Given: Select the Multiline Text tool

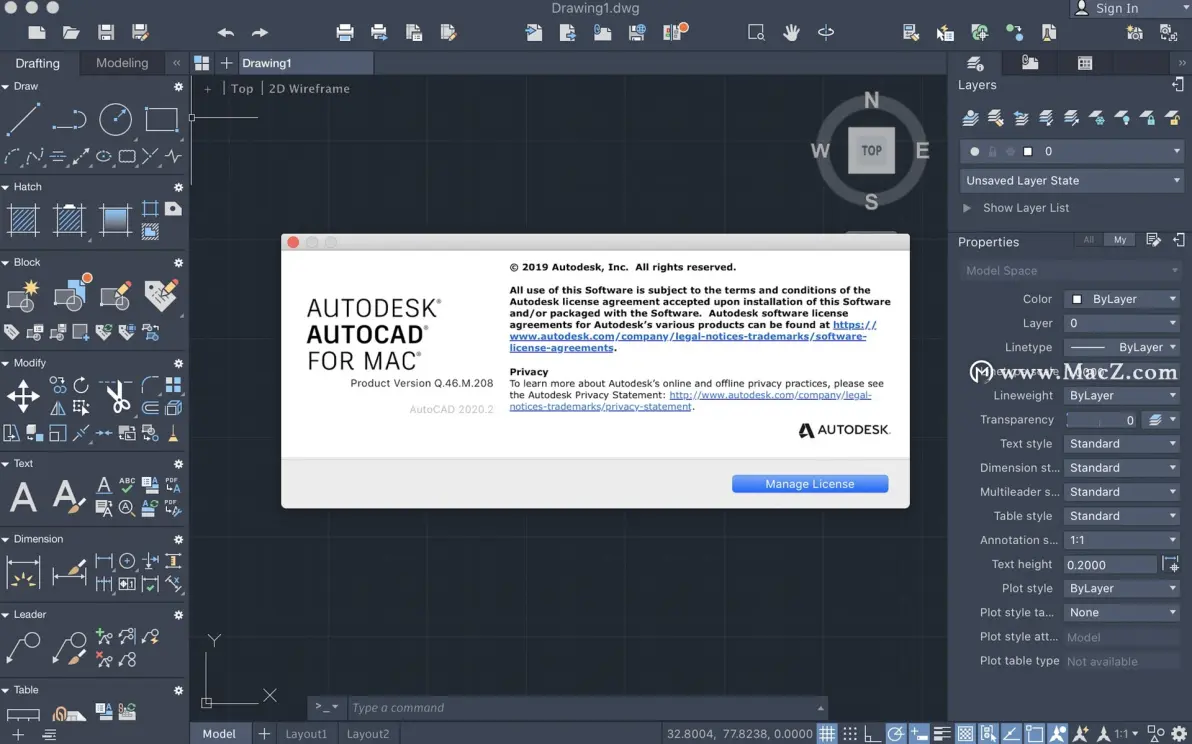Looking at the screenshot, I should (23, 497).
